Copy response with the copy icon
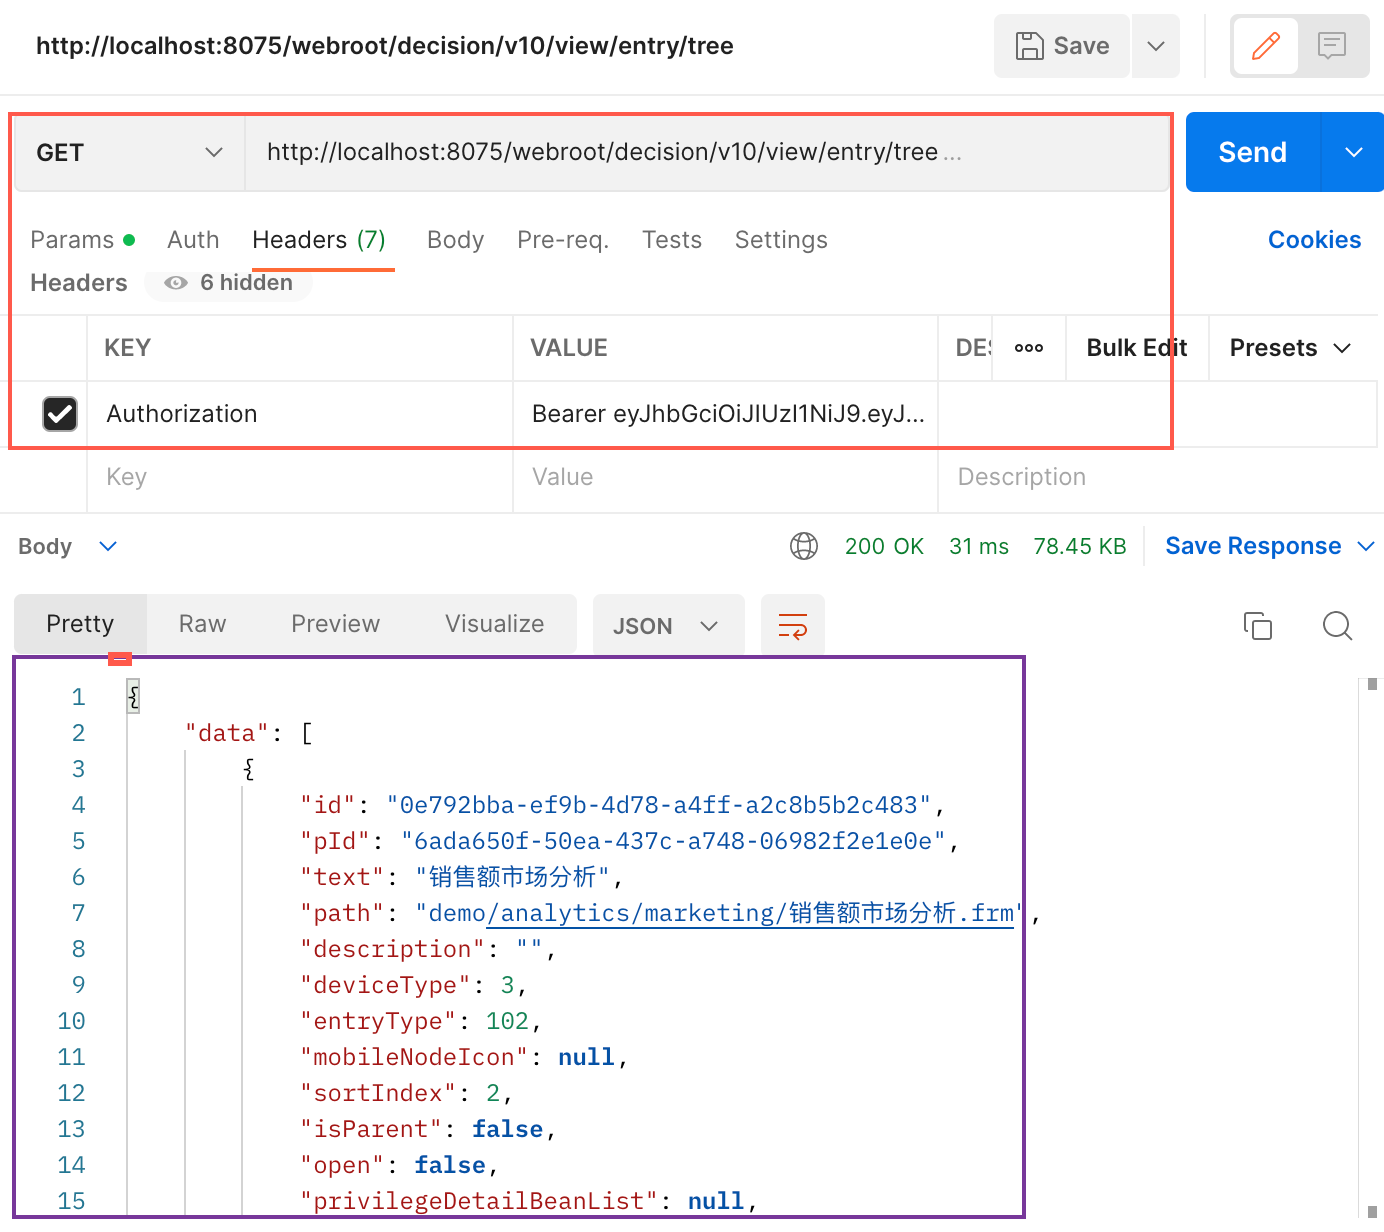The width and height of the screenshot is (1384, 1232). click(1257, 626)
